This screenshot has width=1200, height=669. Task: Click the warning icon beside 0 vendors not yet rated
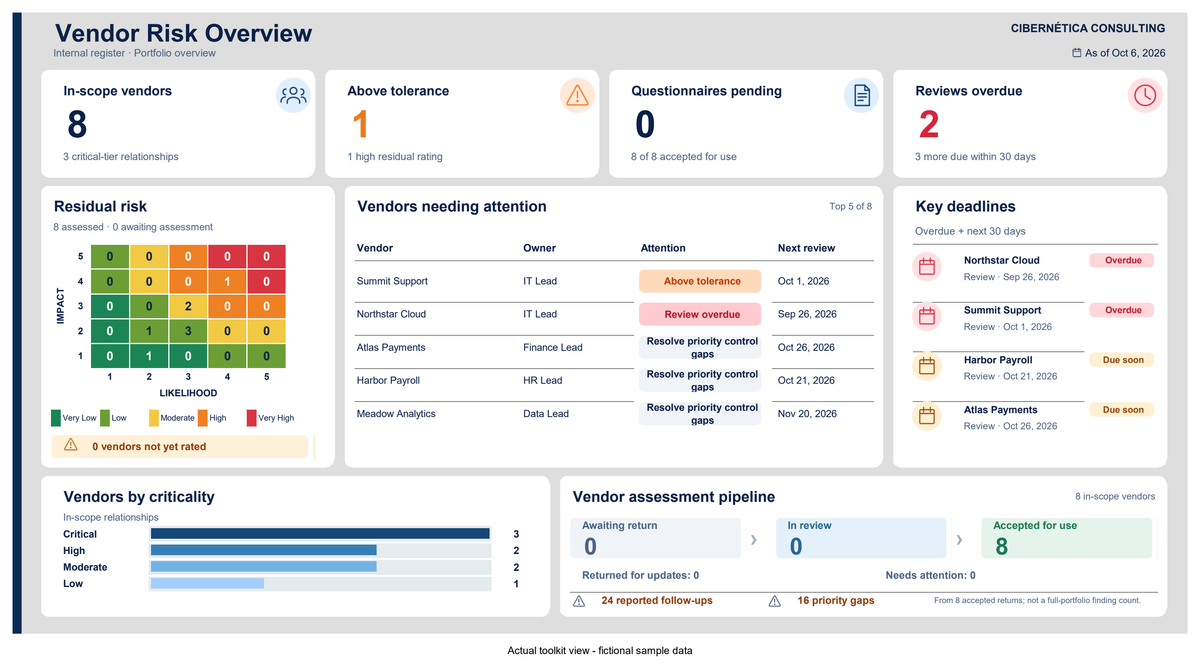click(71, 446)
